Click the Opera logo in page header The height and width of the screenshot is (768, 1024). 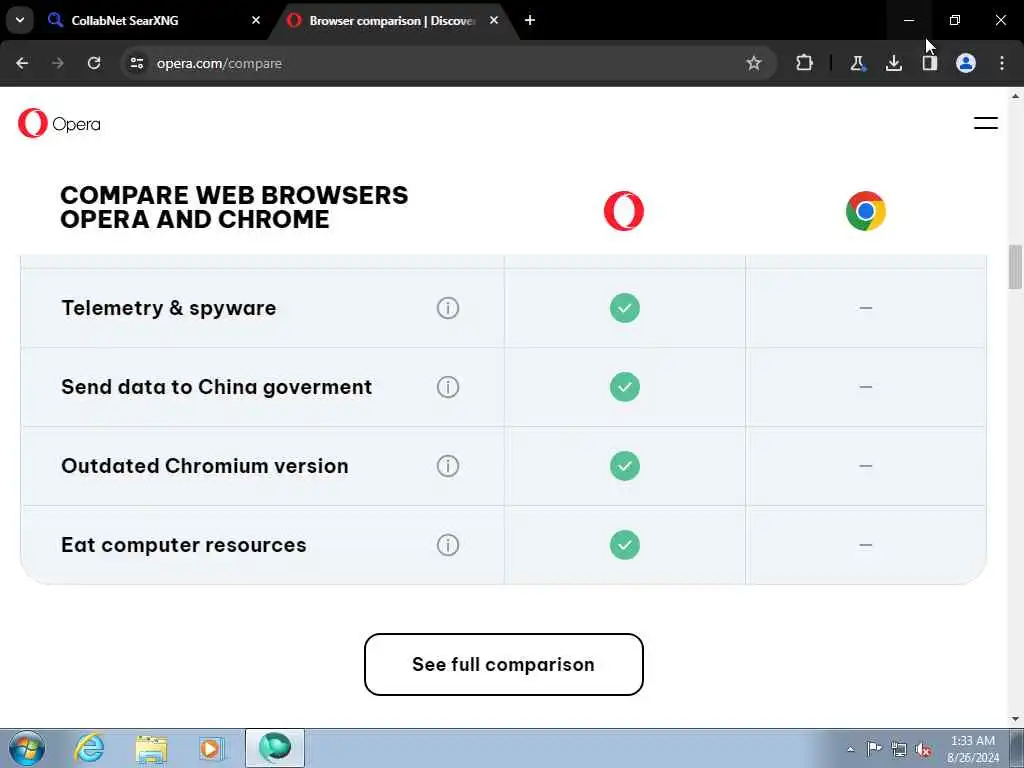[x=59, y=123]
